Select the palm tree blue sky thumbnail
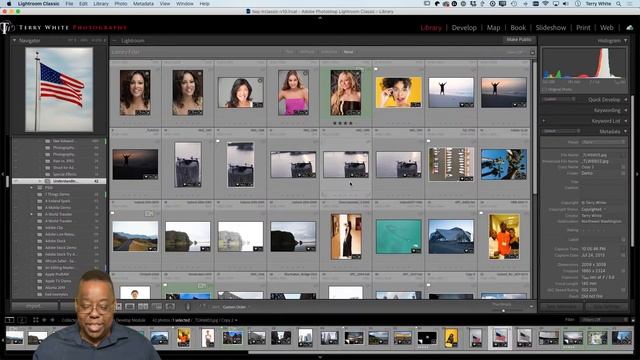 (x=503, y=164)
